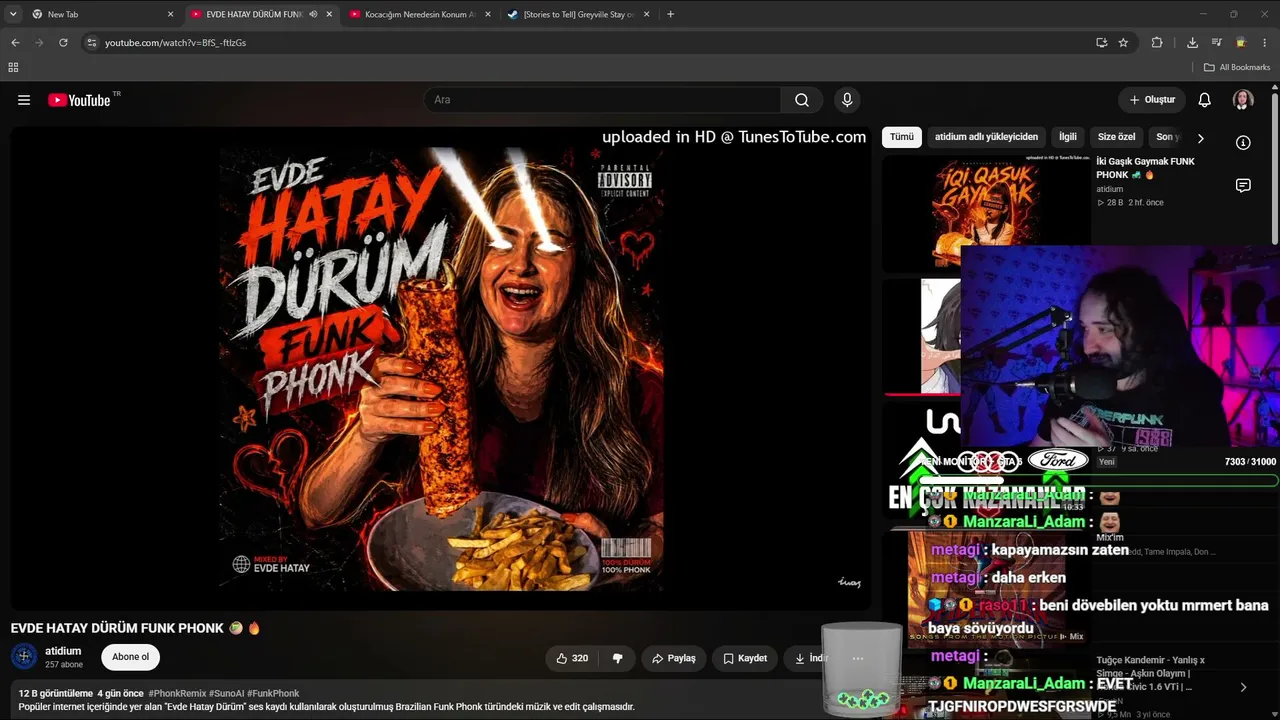Click the video title 'EVDE HATAY DÜRÜM FUNK PHONK'
This screenshot has width=1280, height=720.
[117, 628]
